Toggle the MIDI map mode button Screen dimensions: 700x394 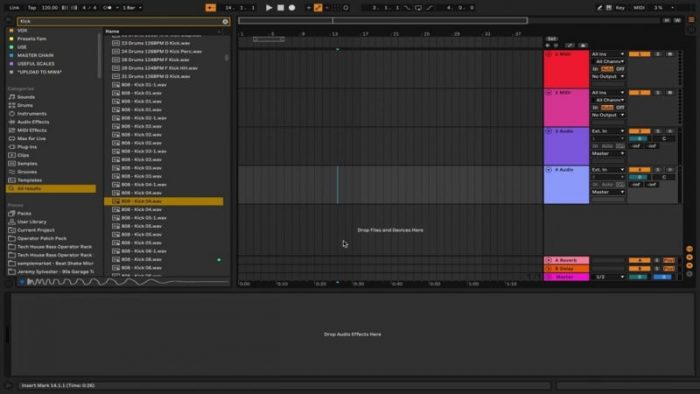639,8
